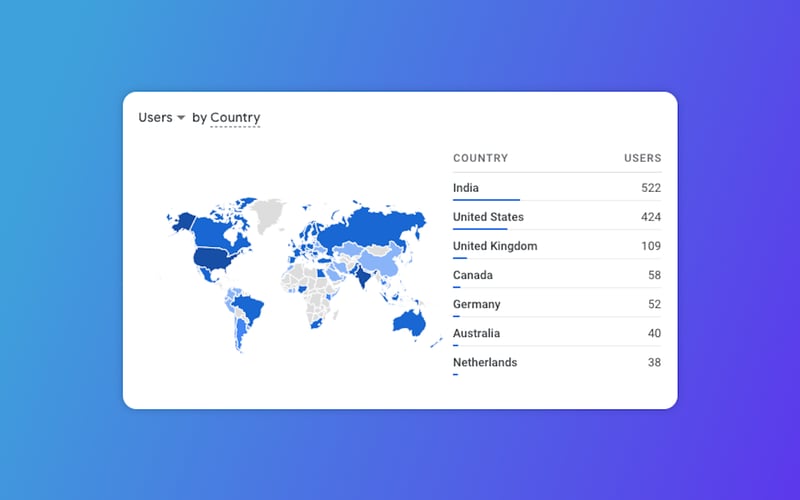
Task: Select the India row label
Action: [466, 188]
